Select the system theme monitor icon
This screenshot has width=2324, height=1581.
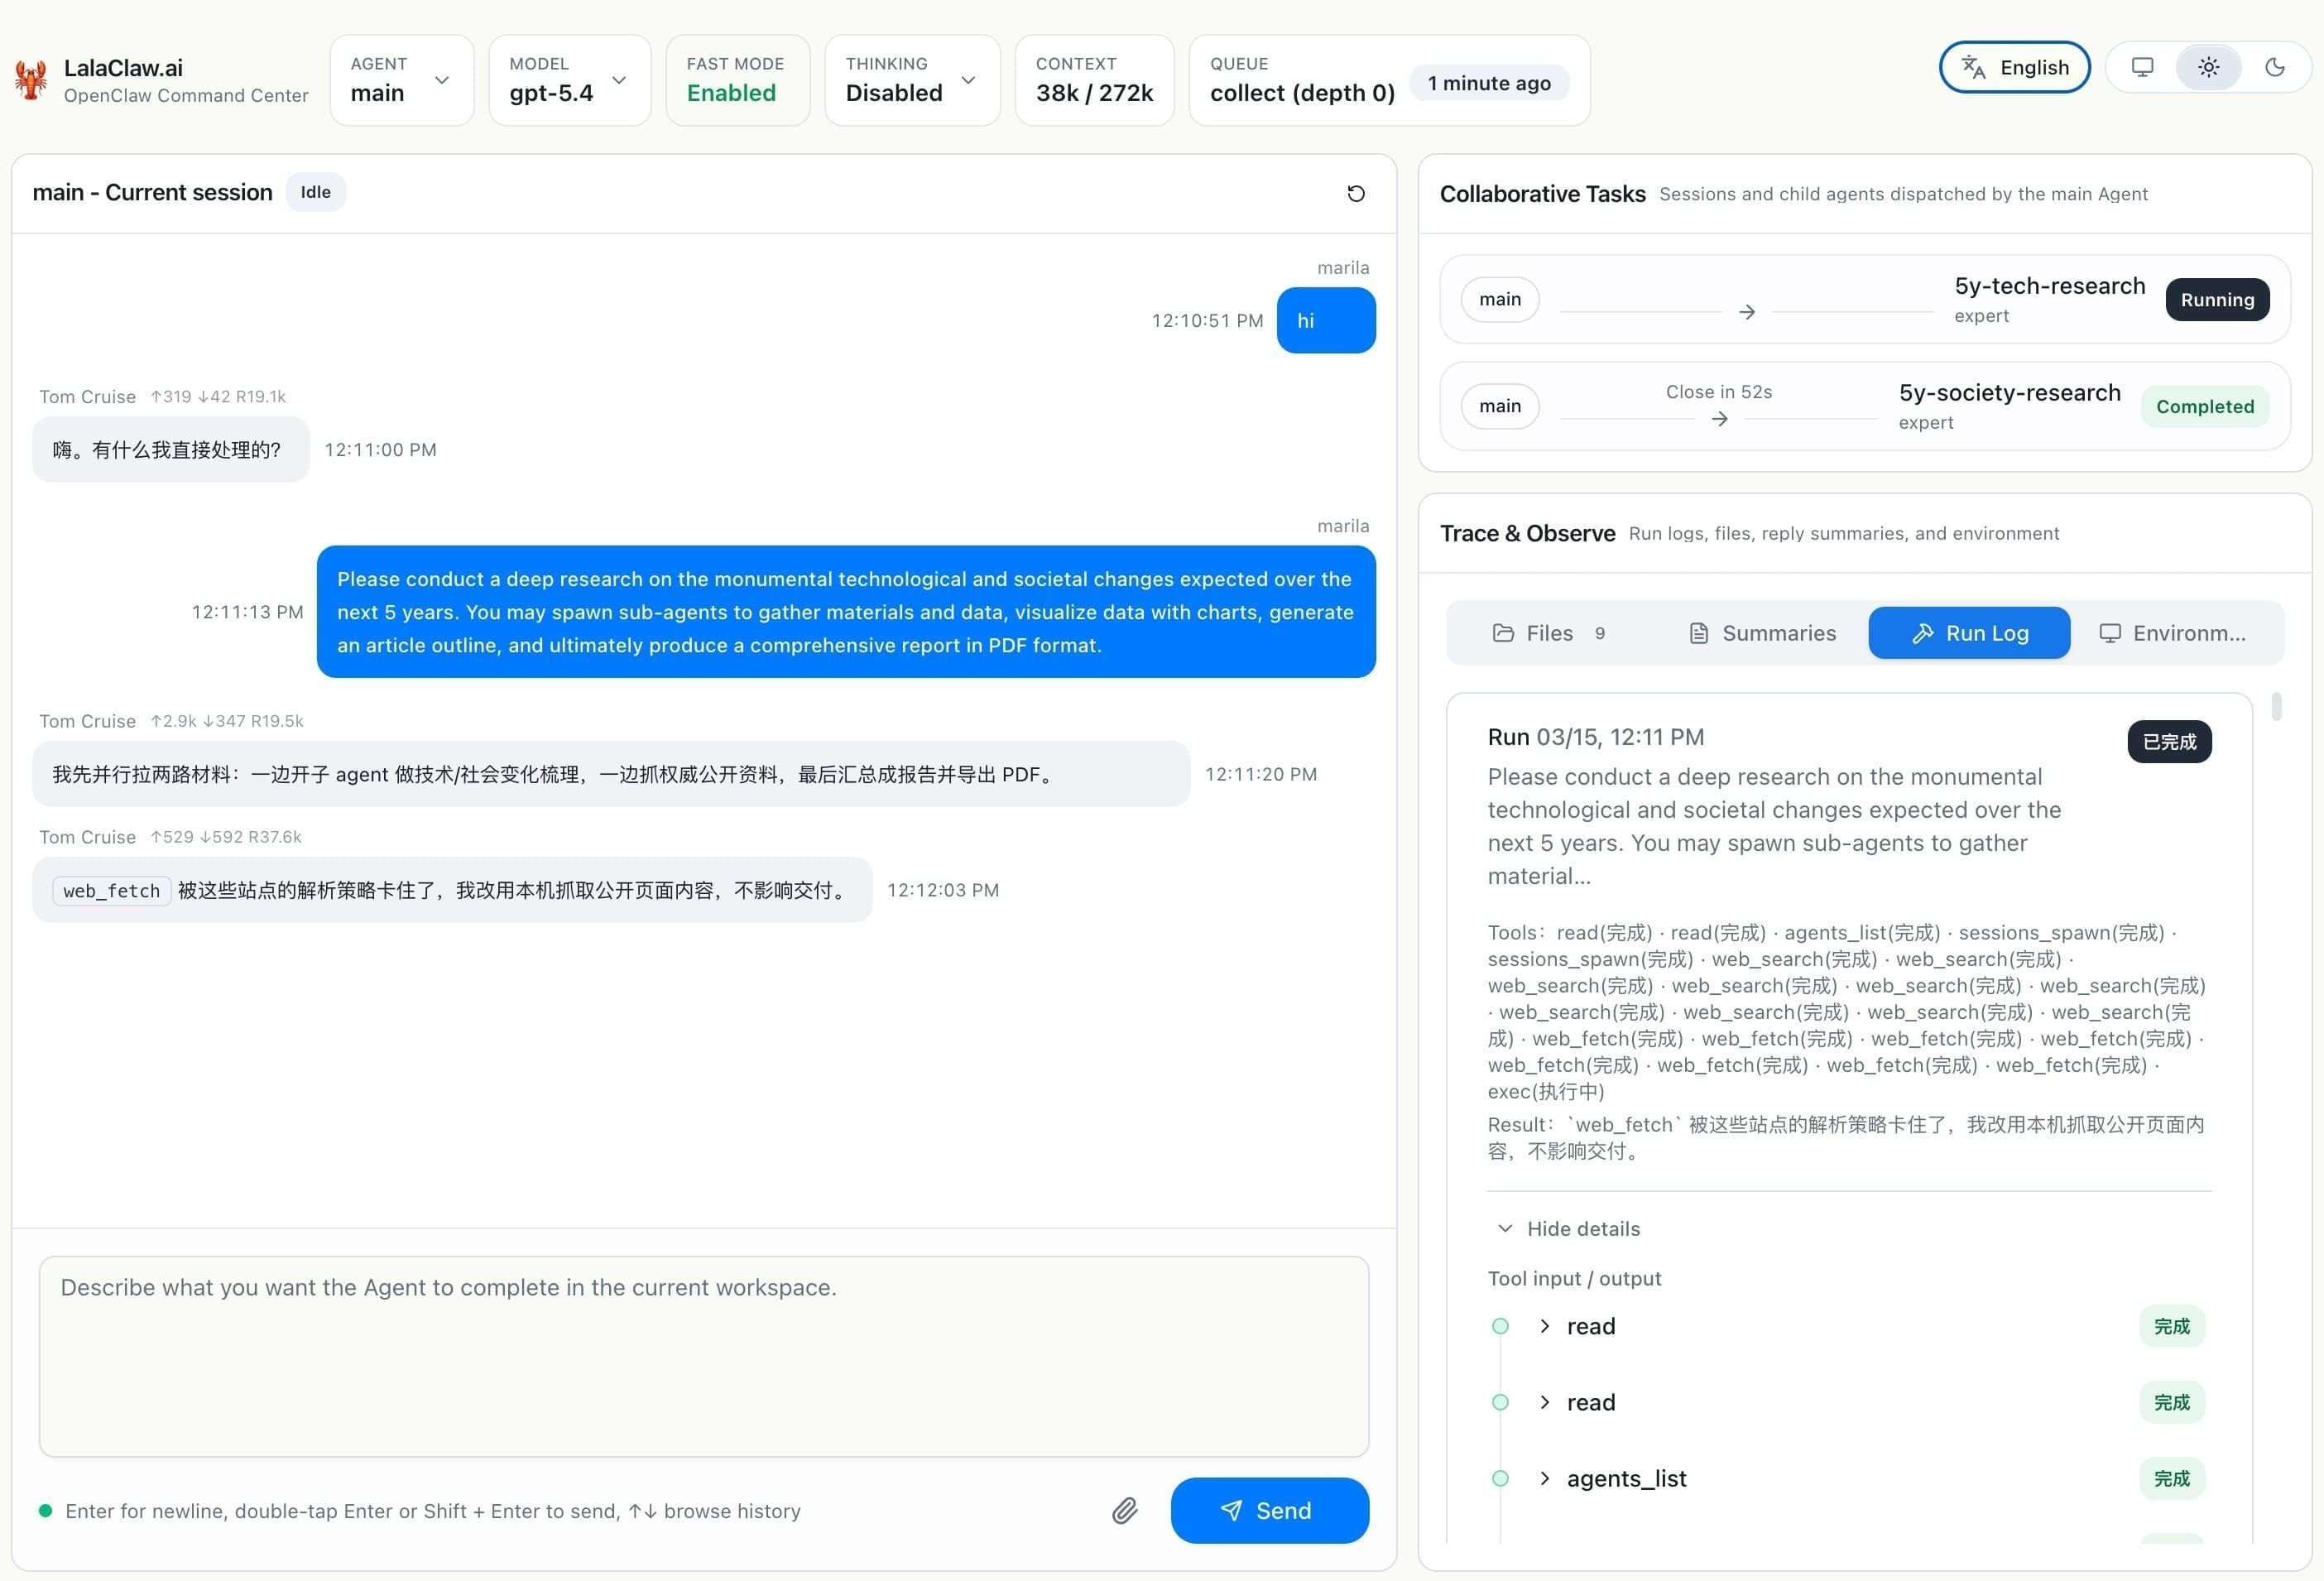pyautogui.click(x=2141, y=67)
